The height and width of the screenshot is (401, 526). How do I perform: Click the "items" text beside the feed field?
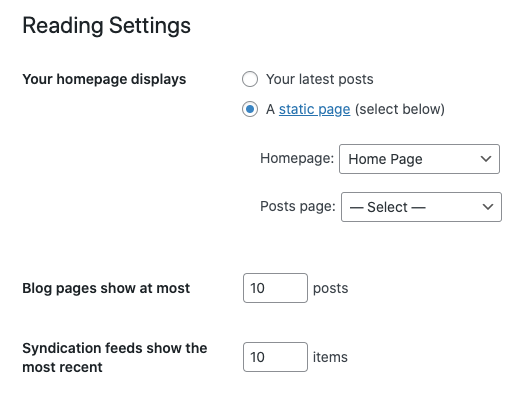coord(330,357)
